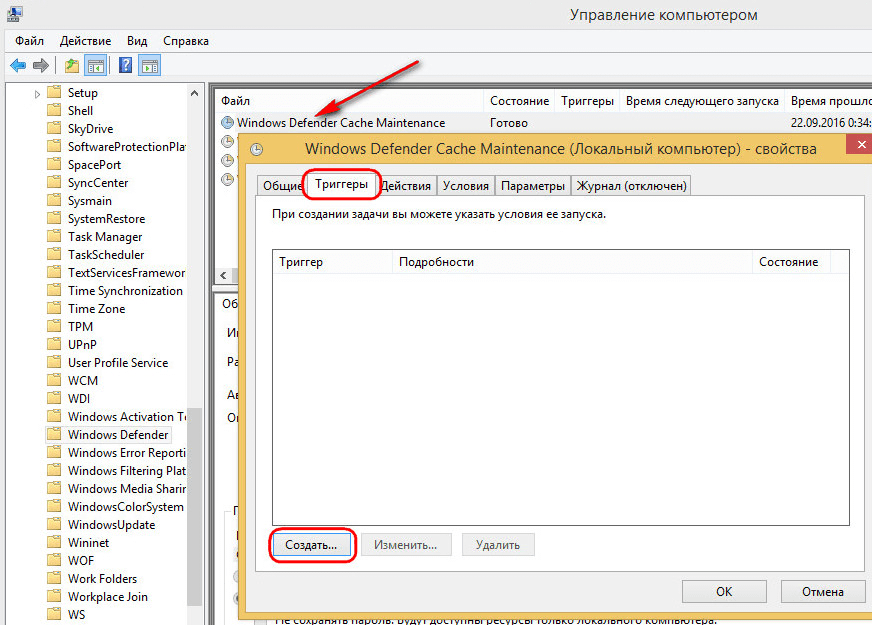Select the Windows Defender folder in tree
This screenshot has width=872, height=625.
118,435
